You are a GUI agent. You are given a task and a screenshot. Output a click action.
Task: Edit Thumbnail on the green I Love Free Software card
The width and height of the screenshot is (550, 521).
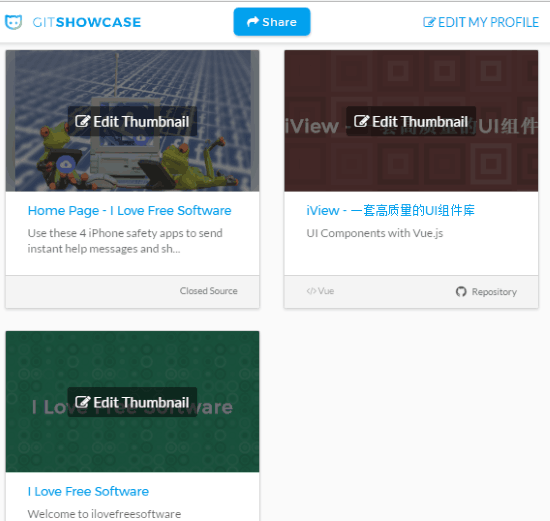132,402
